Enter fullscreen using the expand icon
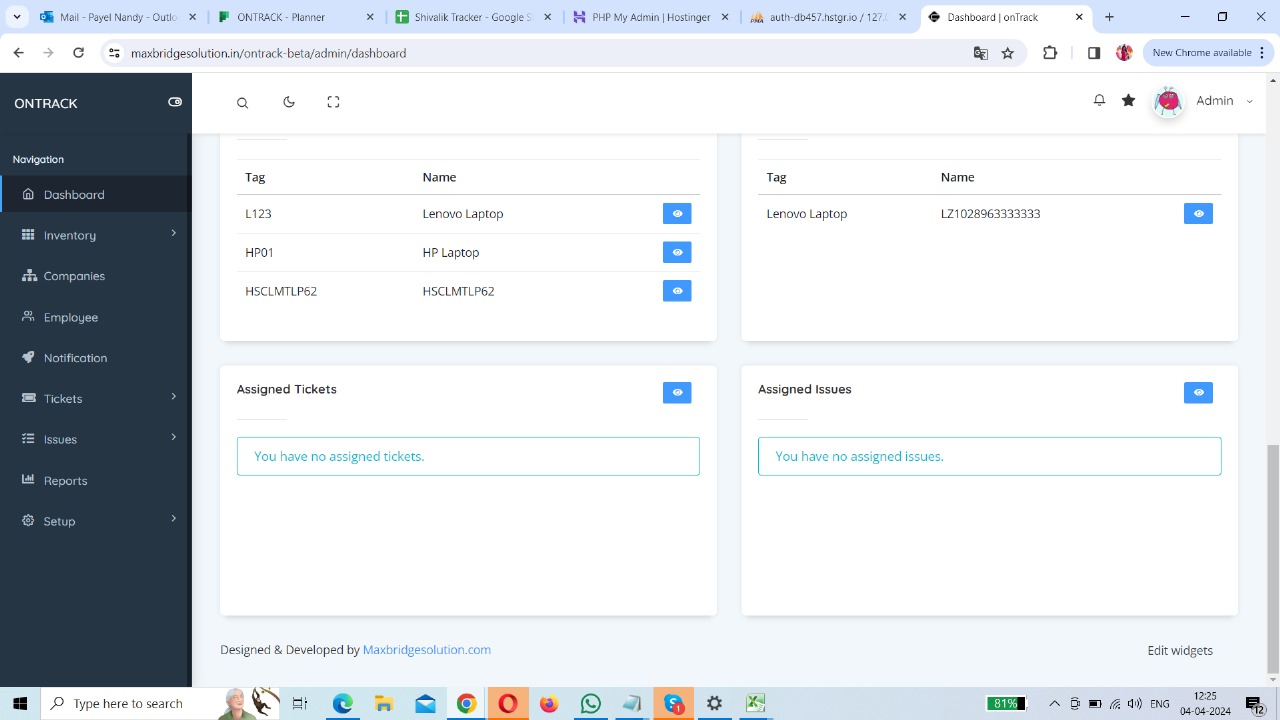The height and width of the screenshot is (720, 1280). coord(333,102)
